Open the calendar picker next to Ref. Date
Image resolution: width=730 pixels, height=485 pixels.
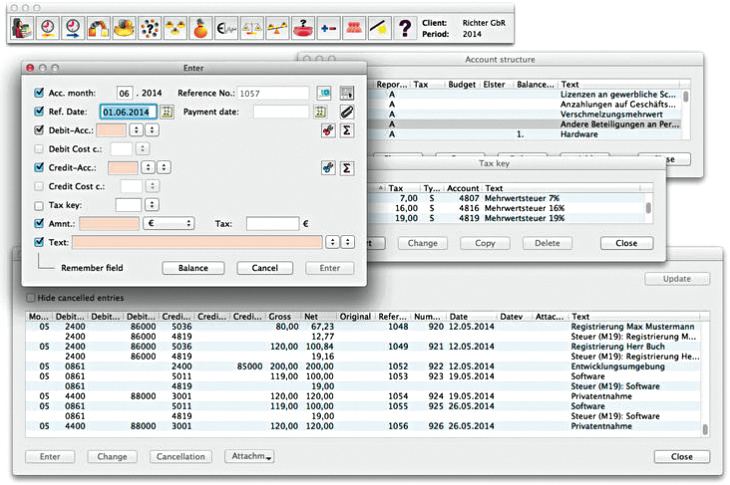167,112
